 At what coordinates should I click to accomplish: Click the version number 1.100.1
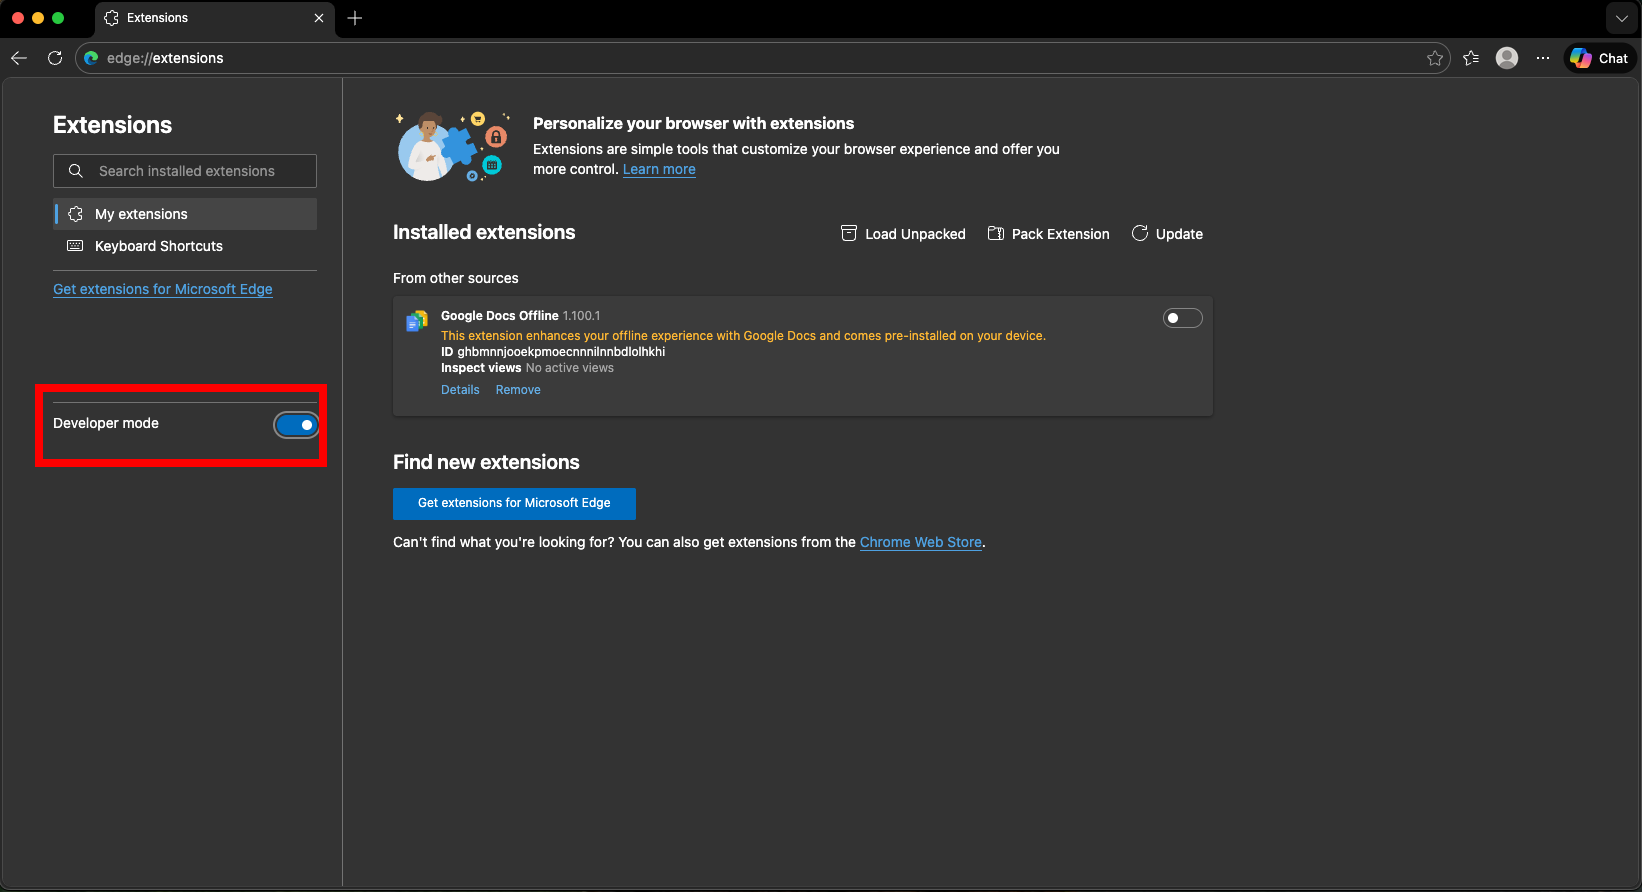[x=581, y=316]
